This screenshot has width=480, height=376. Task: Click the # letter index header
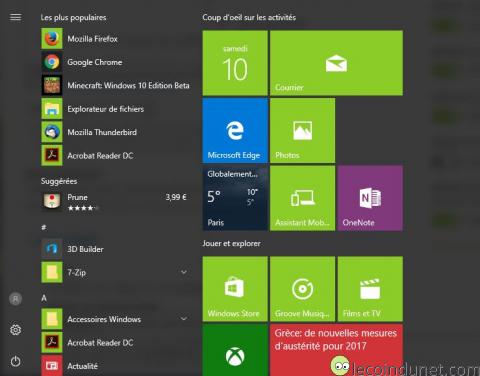[44, 227]
